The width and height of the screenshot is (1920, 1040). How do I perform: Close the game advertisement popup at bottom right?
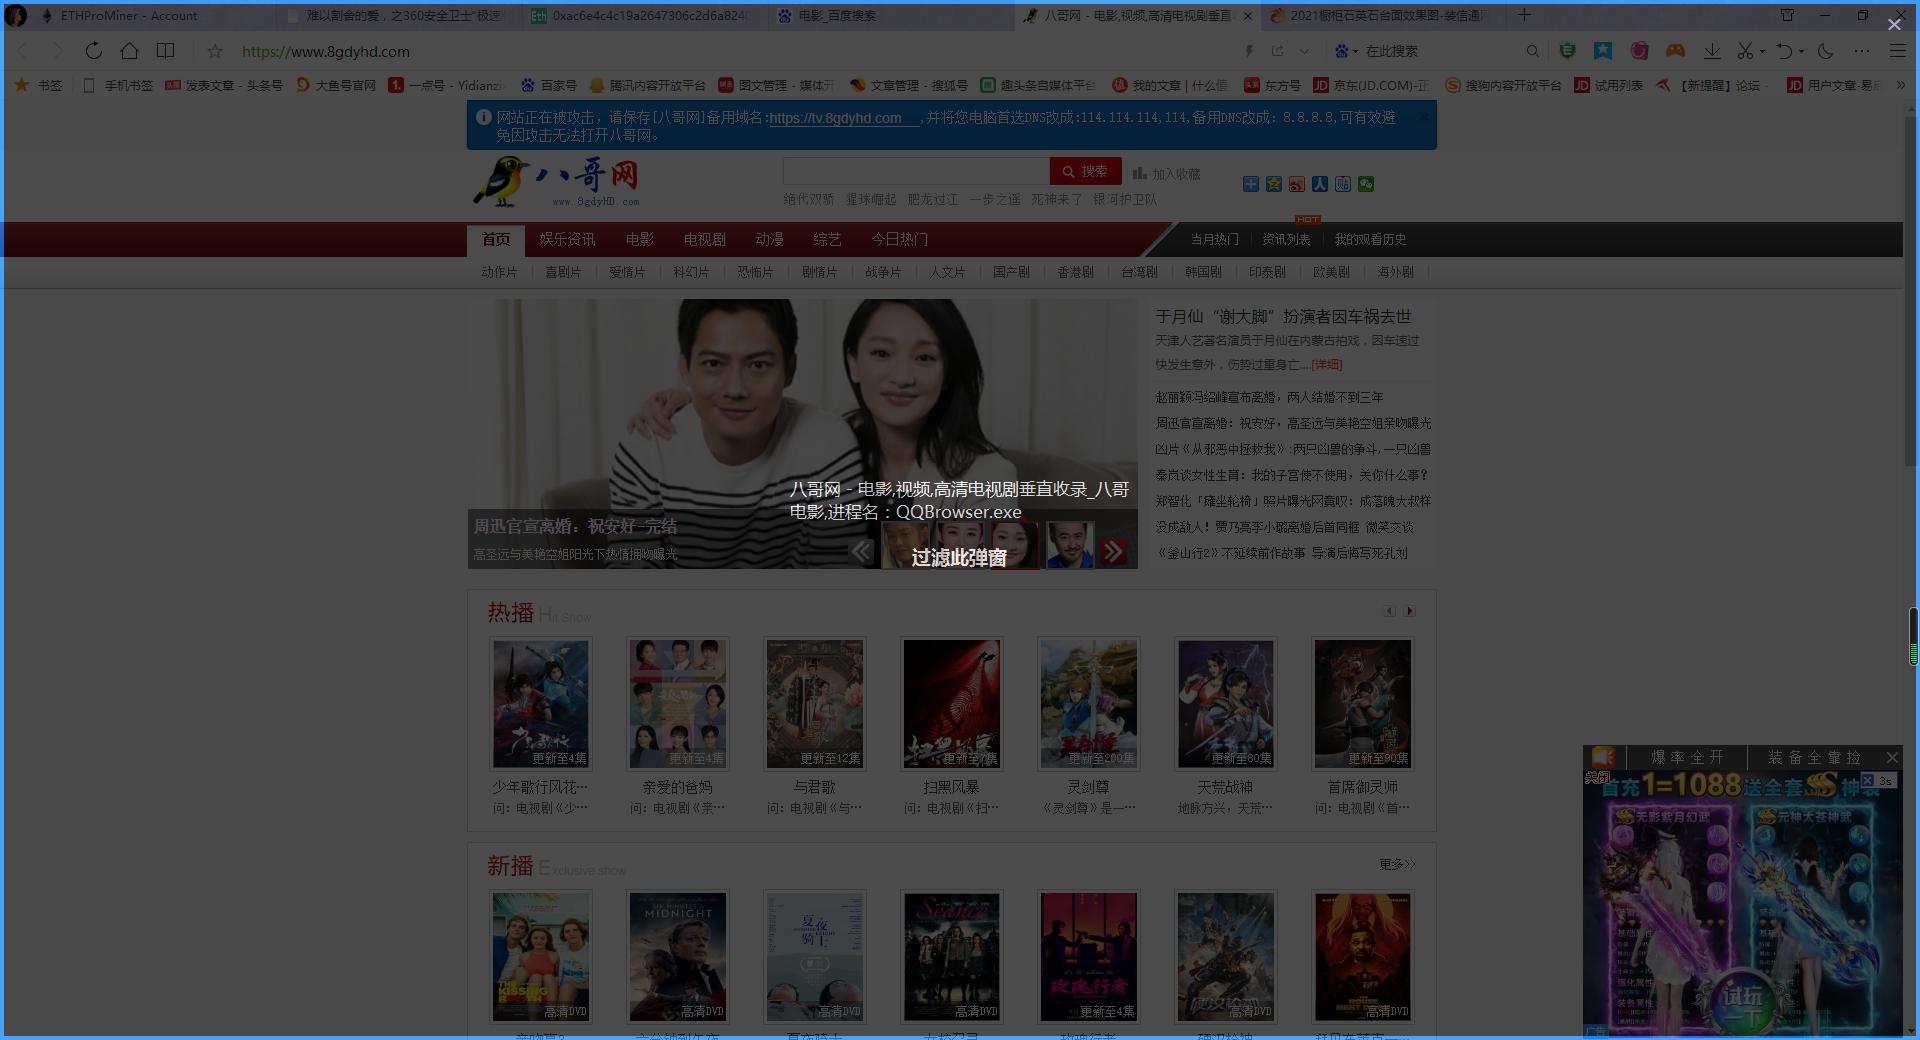[1891, 757]
